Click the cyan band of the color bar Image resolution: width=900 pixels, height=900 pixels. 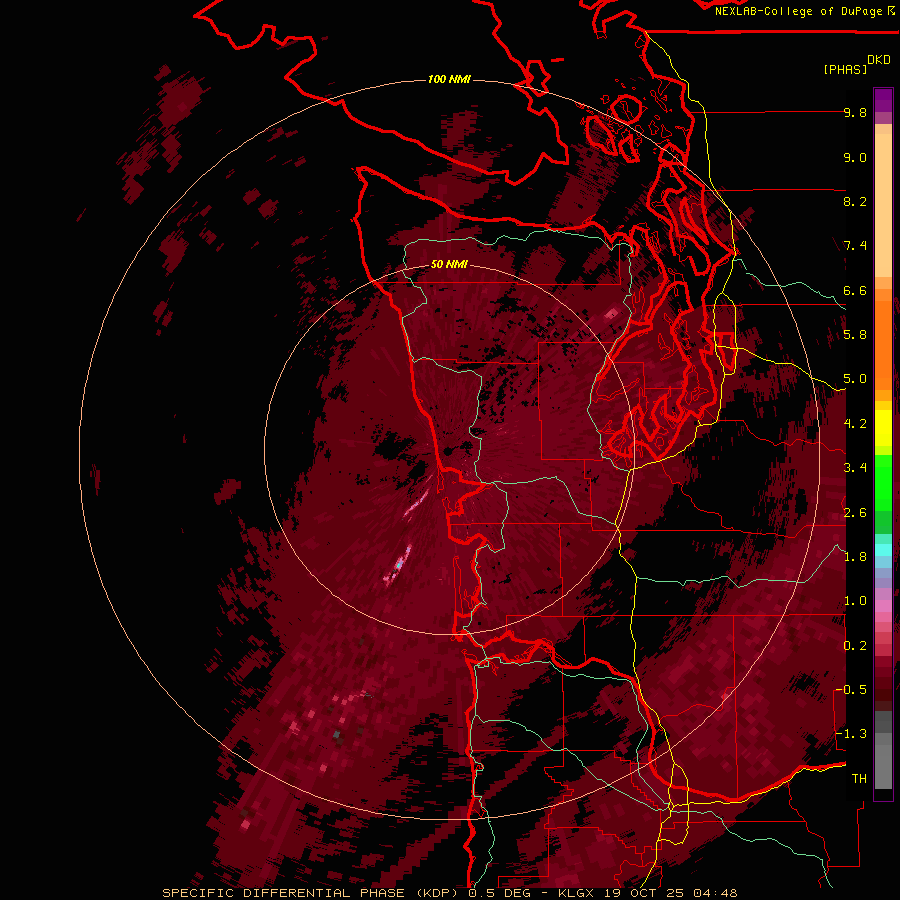(x=883, y=549)
